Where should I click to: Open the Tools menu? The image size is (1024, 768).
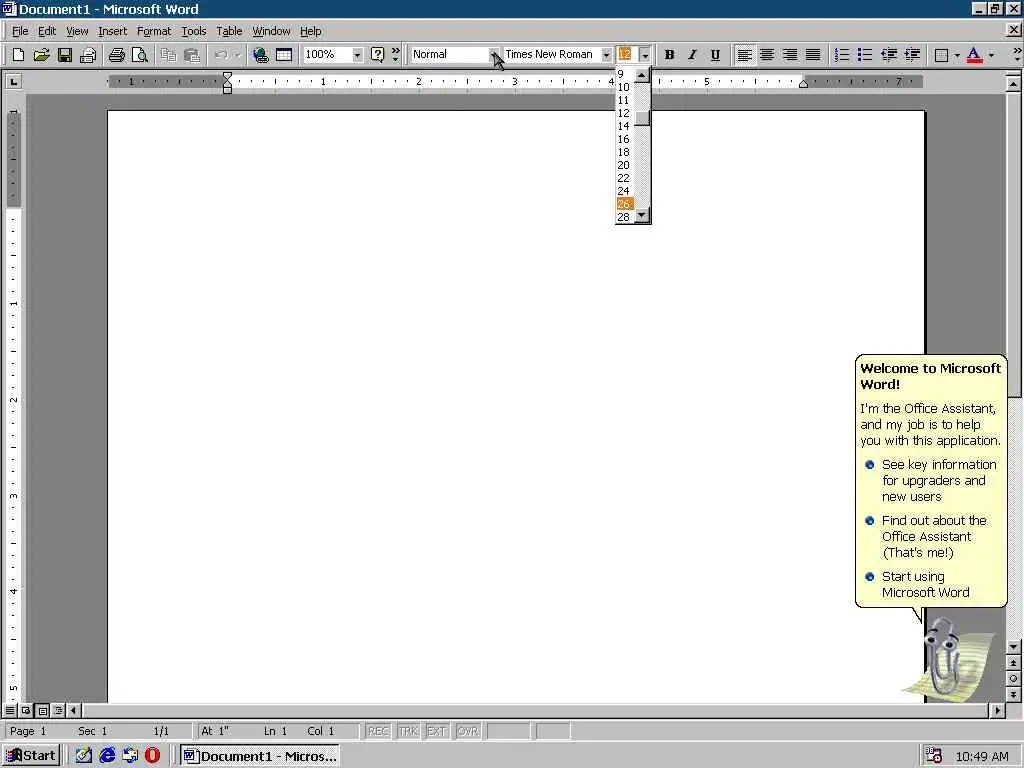coord(193,31)
